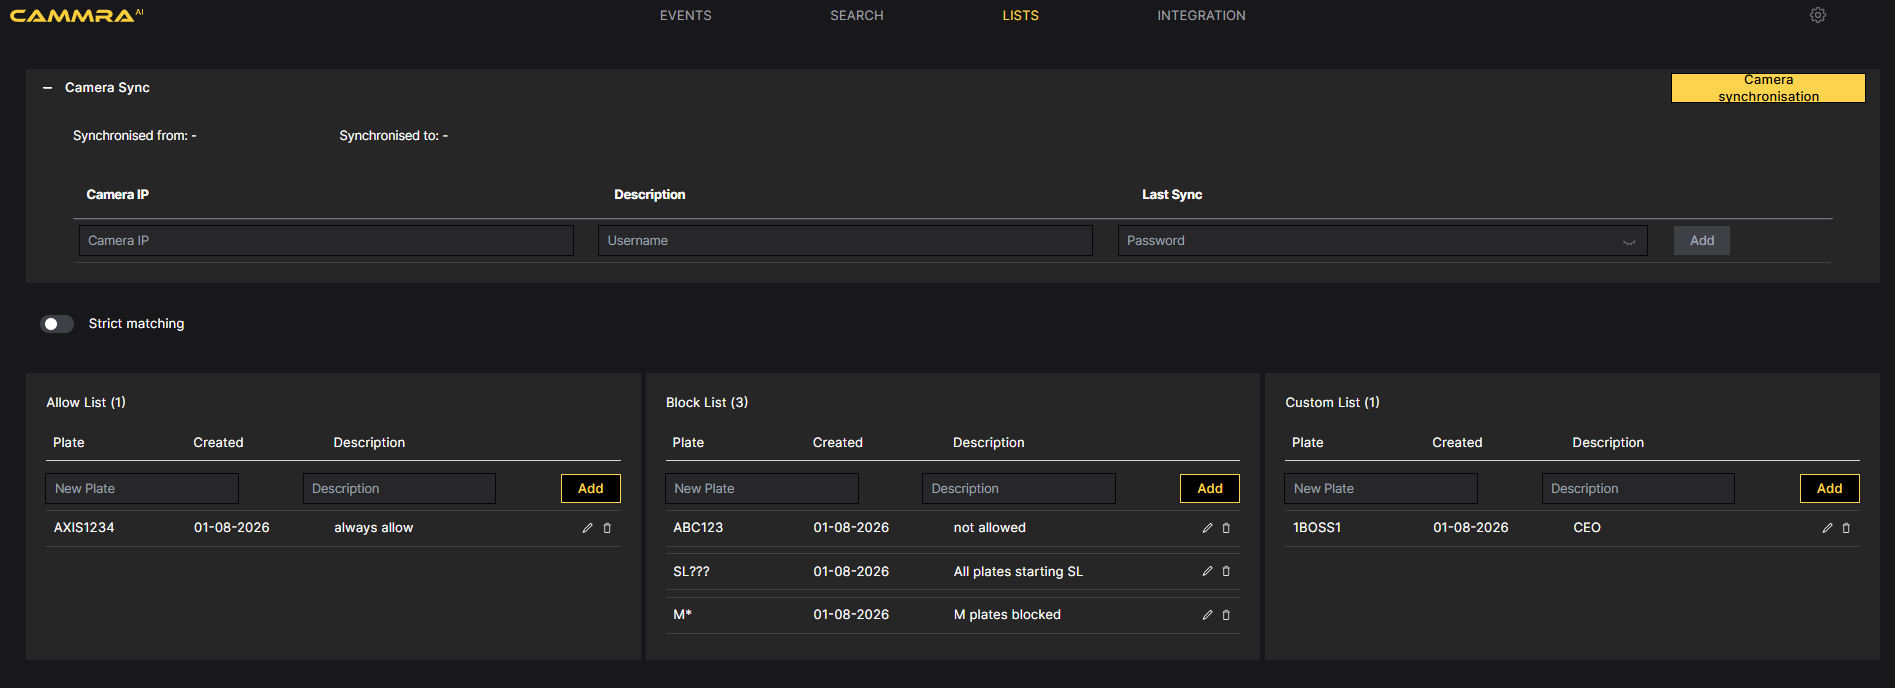
Task: Delete the AXIS1234 plate entry
Action: tap(607, 528)
